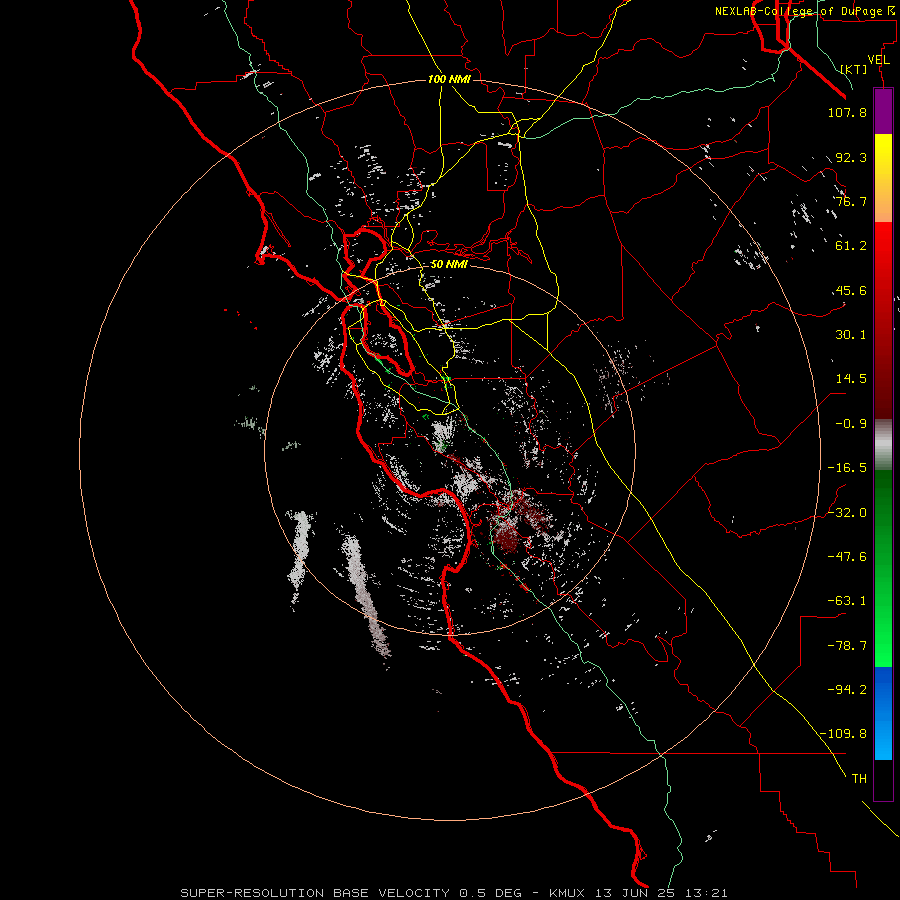The height and width of the screenshot is (900, 900).
Task: Select the 30.1 scale value
Action: click(851, 335)
